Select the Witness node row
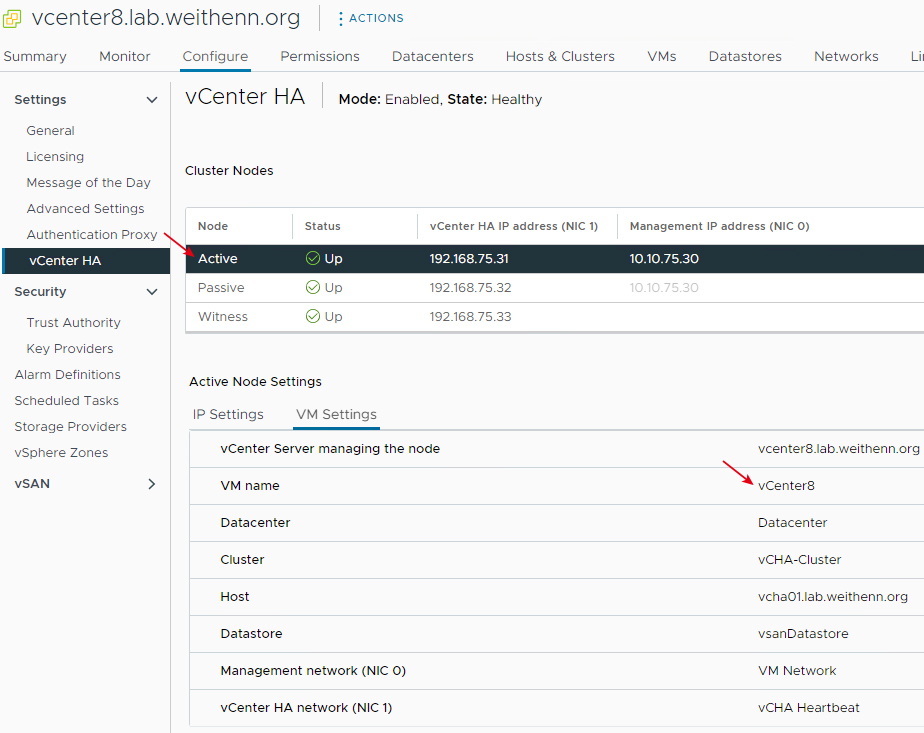The height and width of the screenshot is (733, 924). [x=555, y=317]
